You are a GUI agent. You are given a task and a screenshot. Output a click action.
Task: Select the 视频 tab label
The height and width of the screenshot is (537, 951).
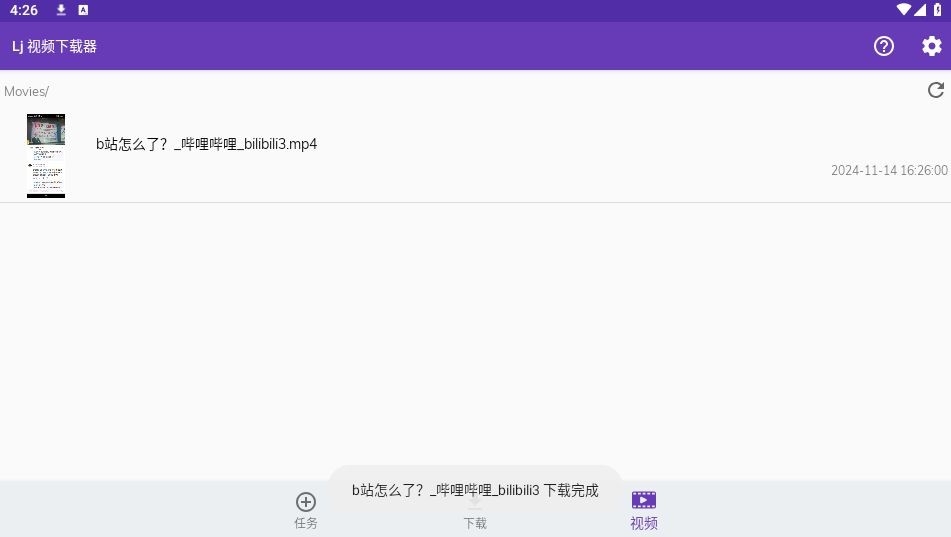644,523
